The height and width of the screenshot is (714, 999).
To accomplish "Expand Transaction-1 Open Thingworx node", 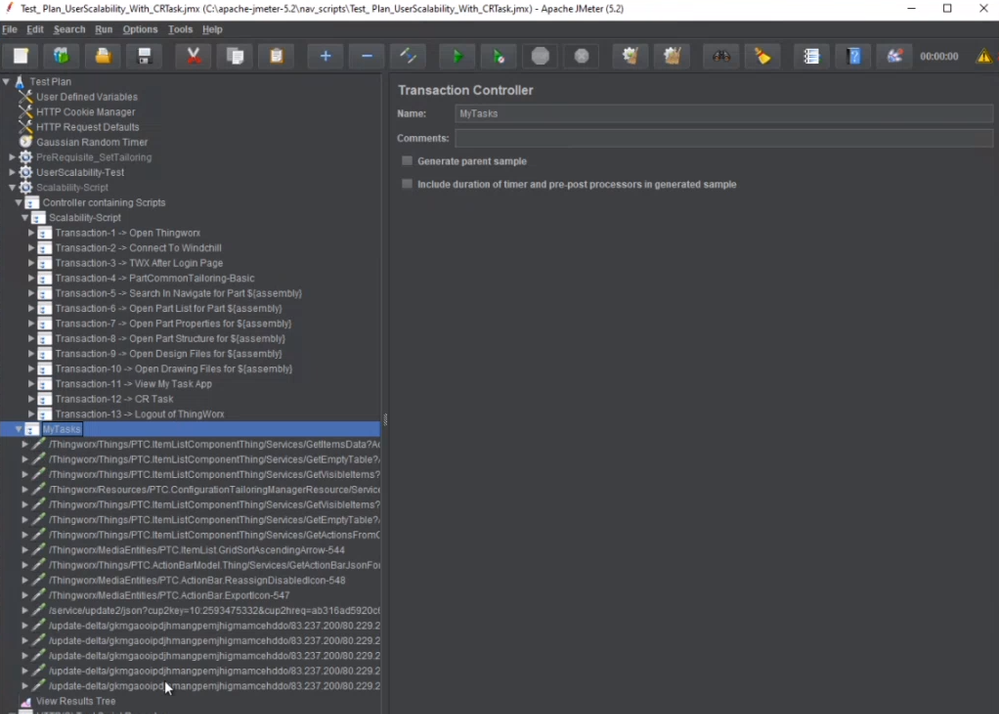I will tap(31, 232).
